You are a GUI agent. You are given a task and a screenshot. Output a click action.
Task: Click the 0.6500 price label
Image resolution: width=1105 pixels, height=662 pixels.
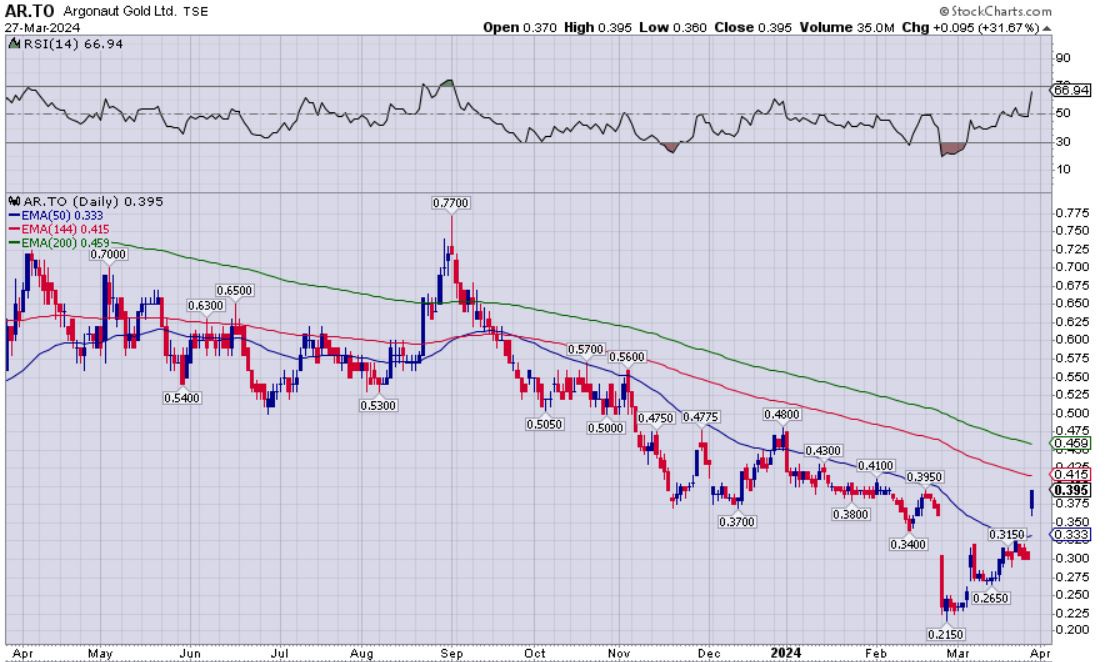tap(235, 290)
